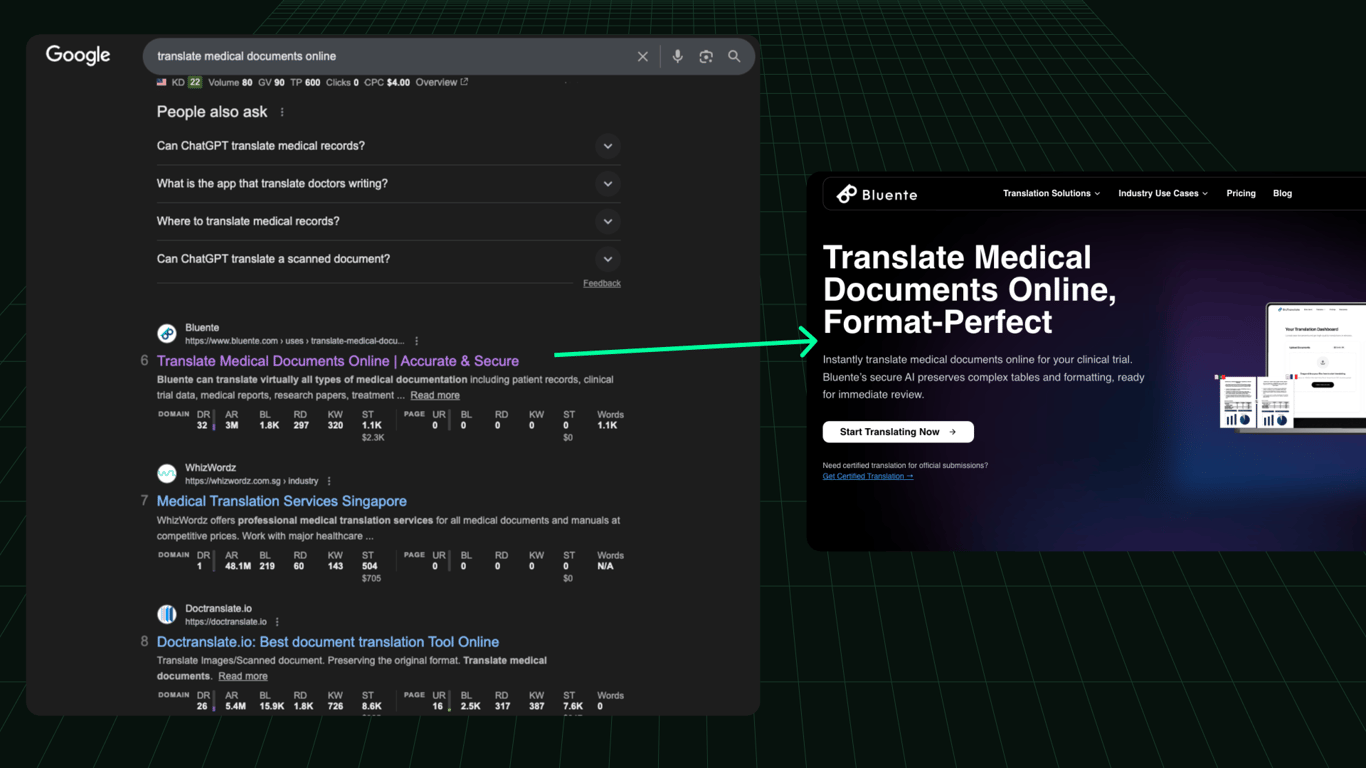Open more options for the WhizWordz result
Screen dimensions: 1366x768
pyautogui.click(x=329, y=481)
